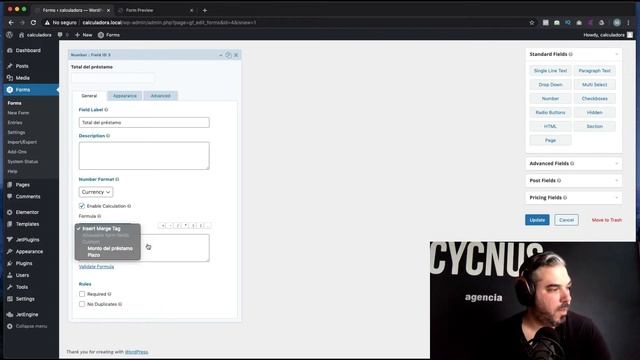Add a Number field

(x=550, y=98)
